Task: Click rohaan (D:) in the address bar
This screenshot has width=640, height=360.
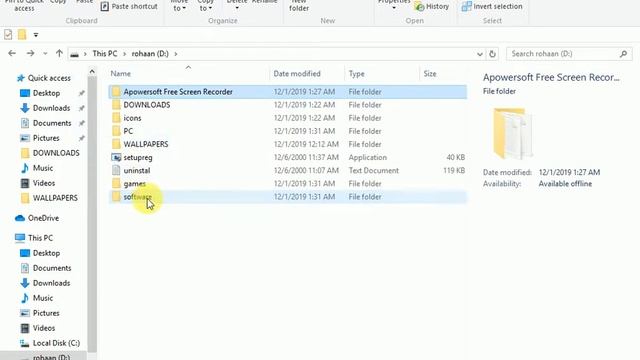Action: pyautogui.click(x=150, y=53)
